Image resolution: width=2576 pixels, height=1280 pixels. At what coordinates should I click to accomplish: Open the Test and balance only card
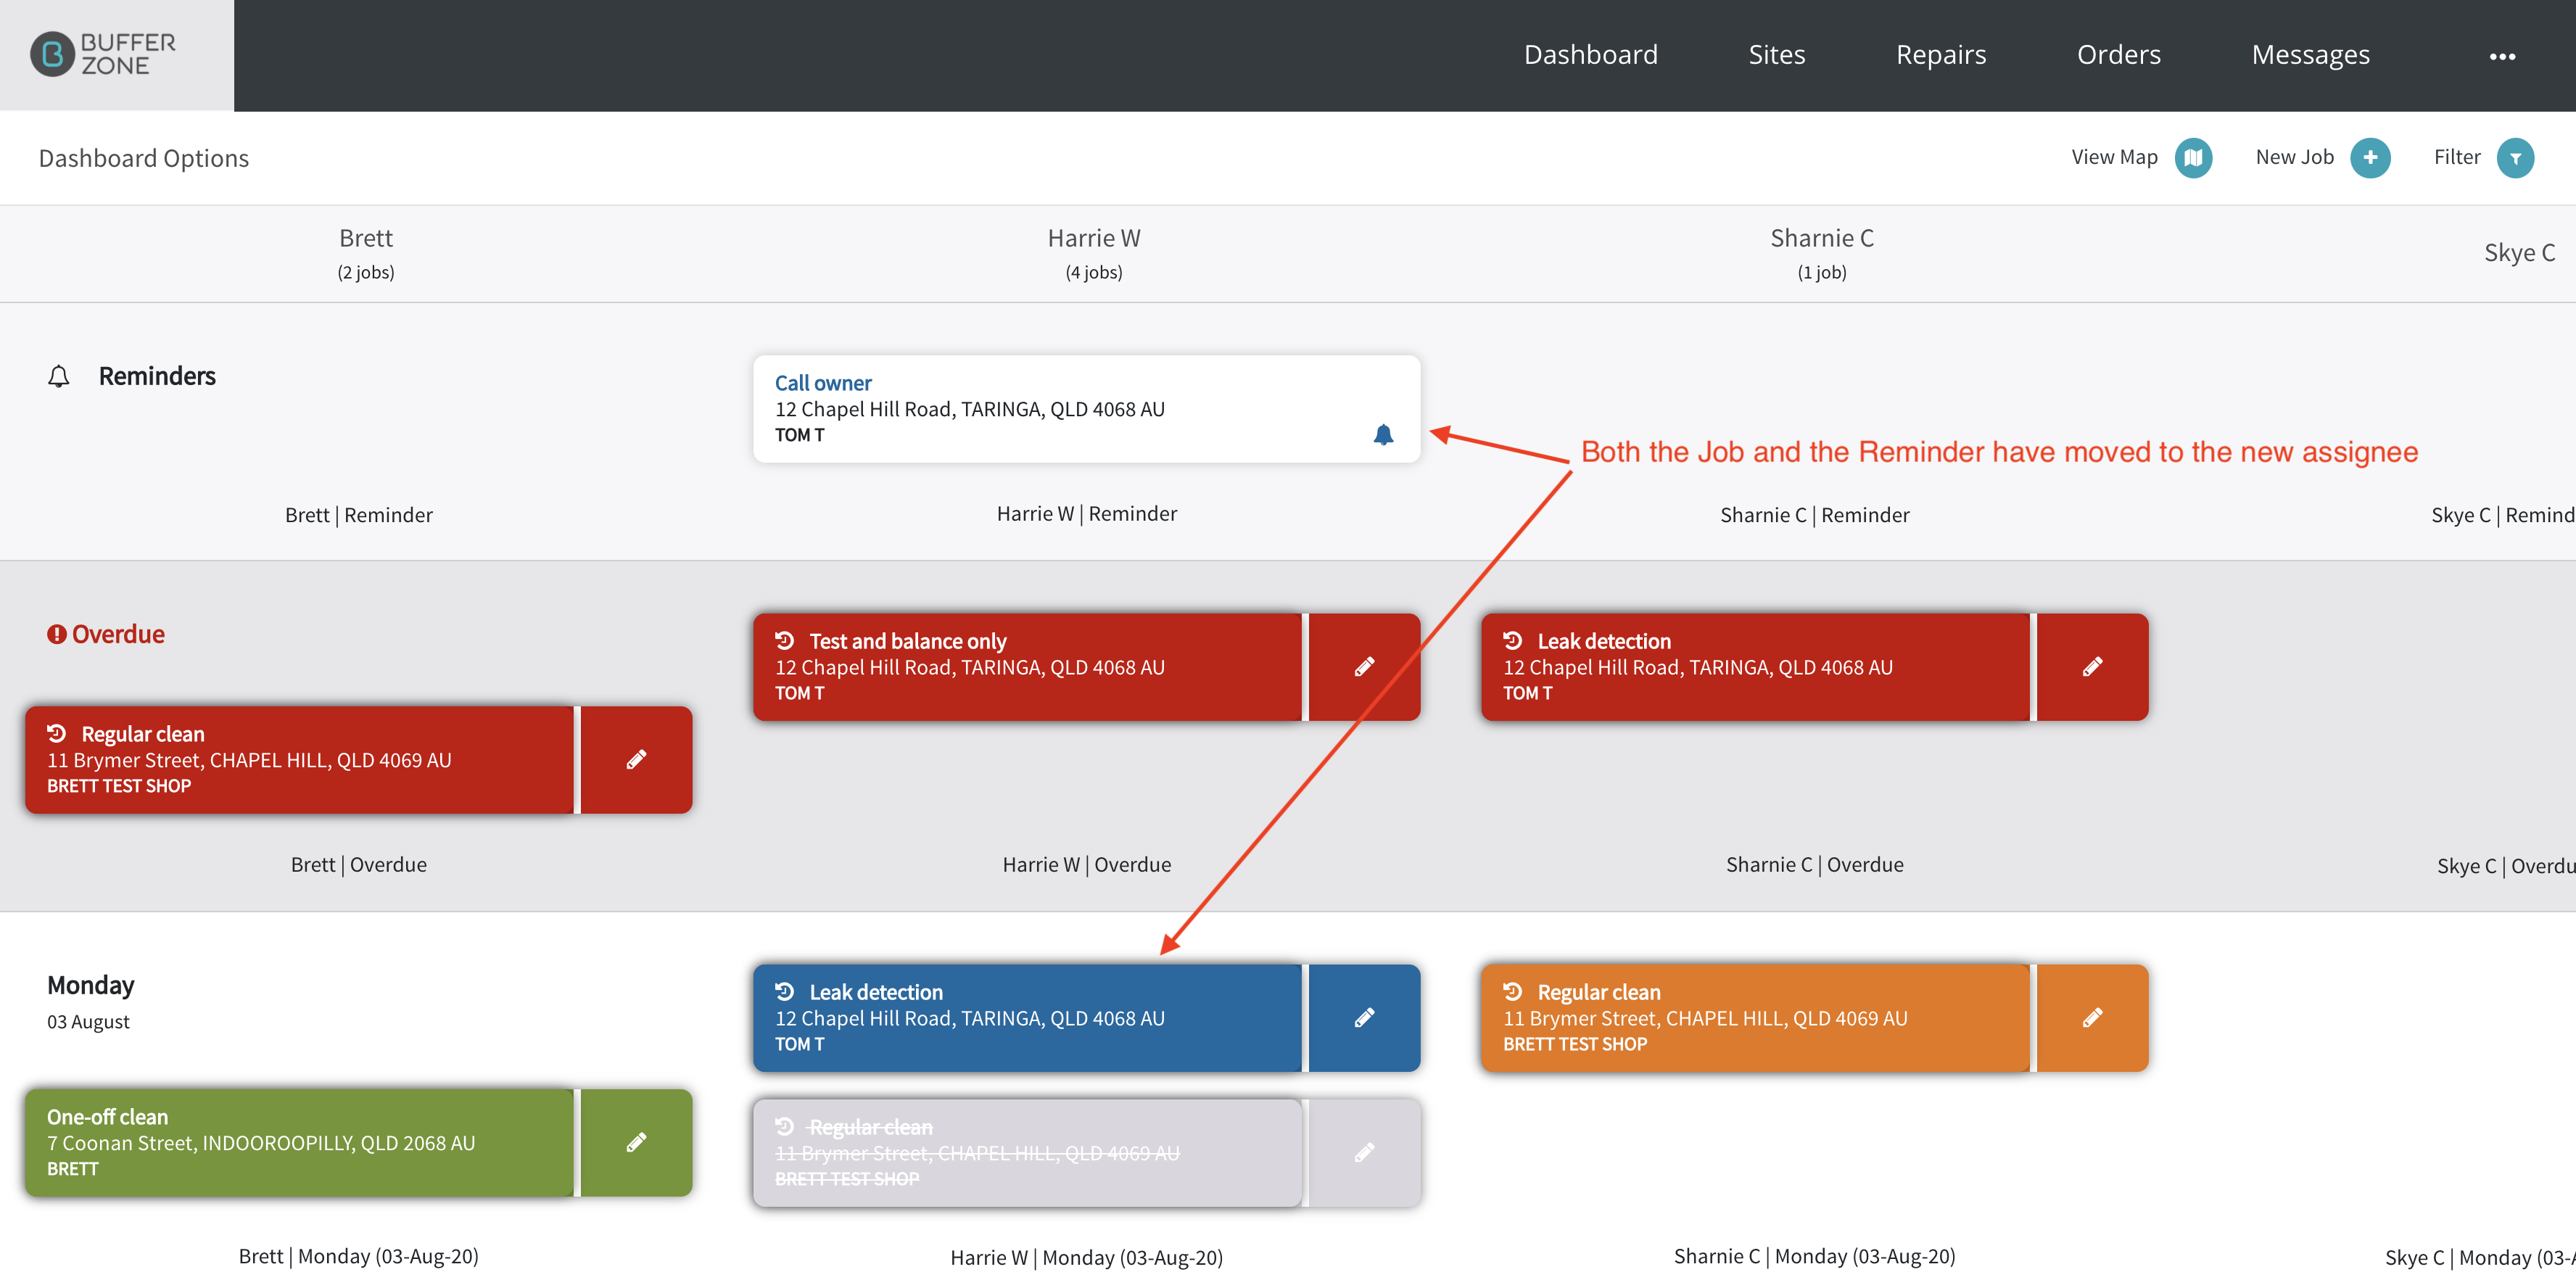[x=1027, y=667]
